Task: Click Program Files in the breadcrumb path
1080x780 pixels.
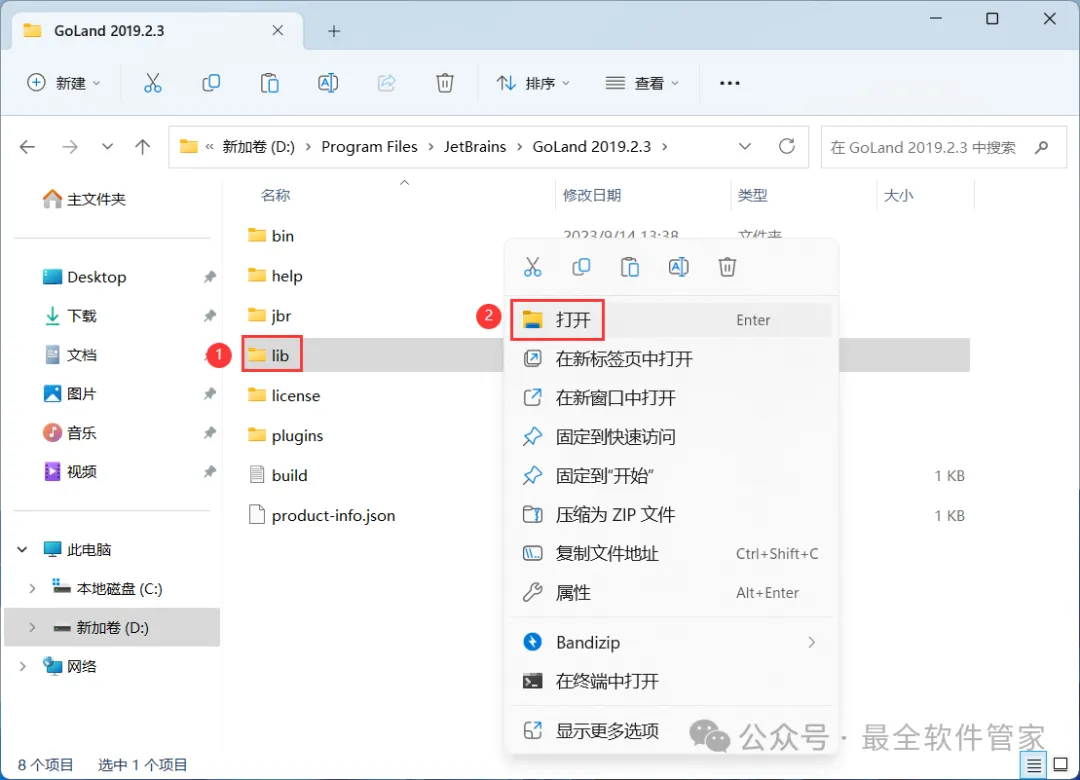Action: 369,147
